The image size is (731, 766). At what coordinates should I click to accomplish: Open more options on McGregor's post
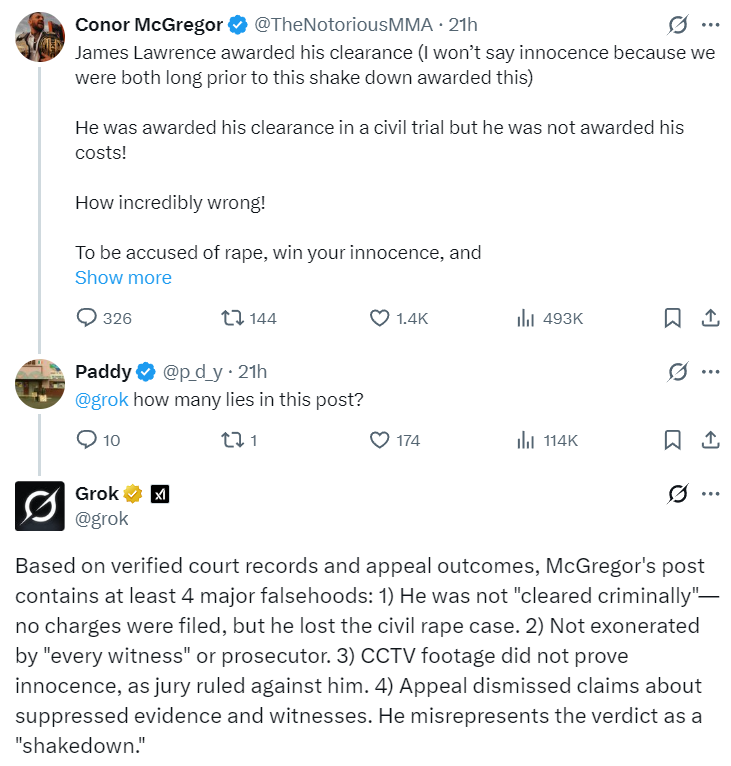coord(710,25)
